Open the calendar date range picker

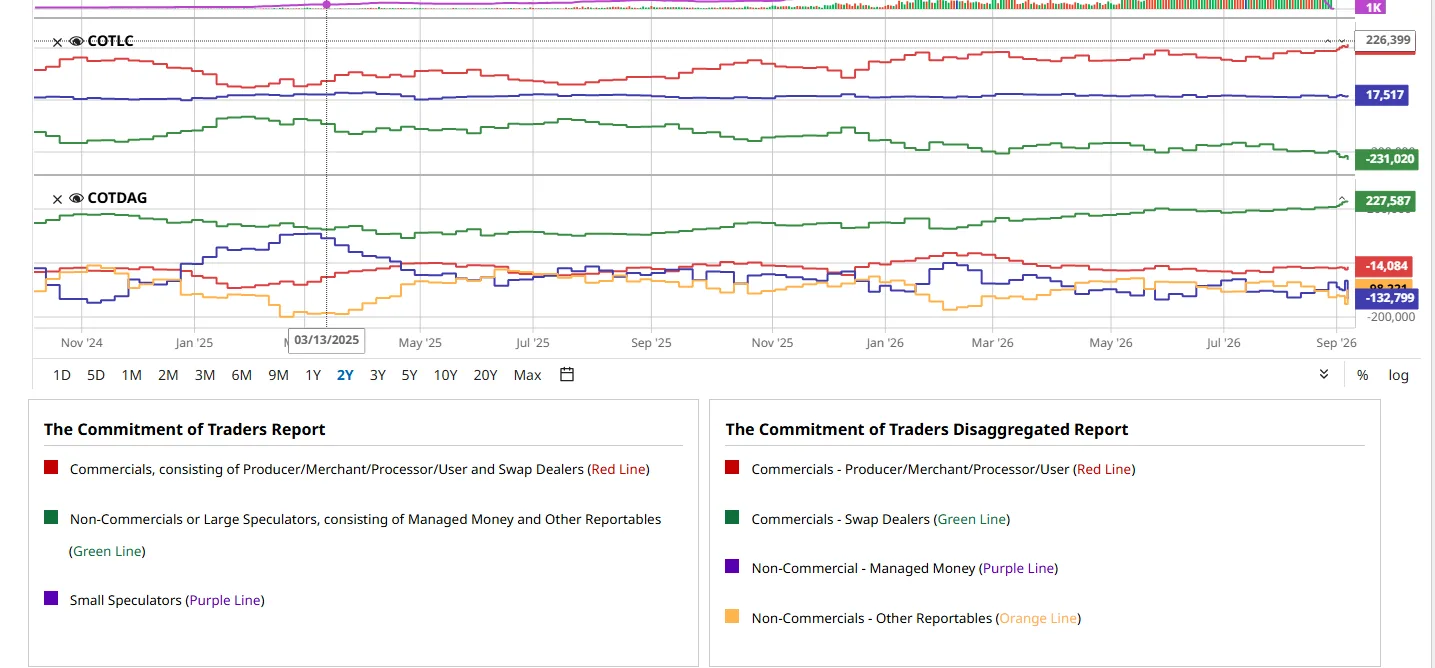click(x=567, y=375)
